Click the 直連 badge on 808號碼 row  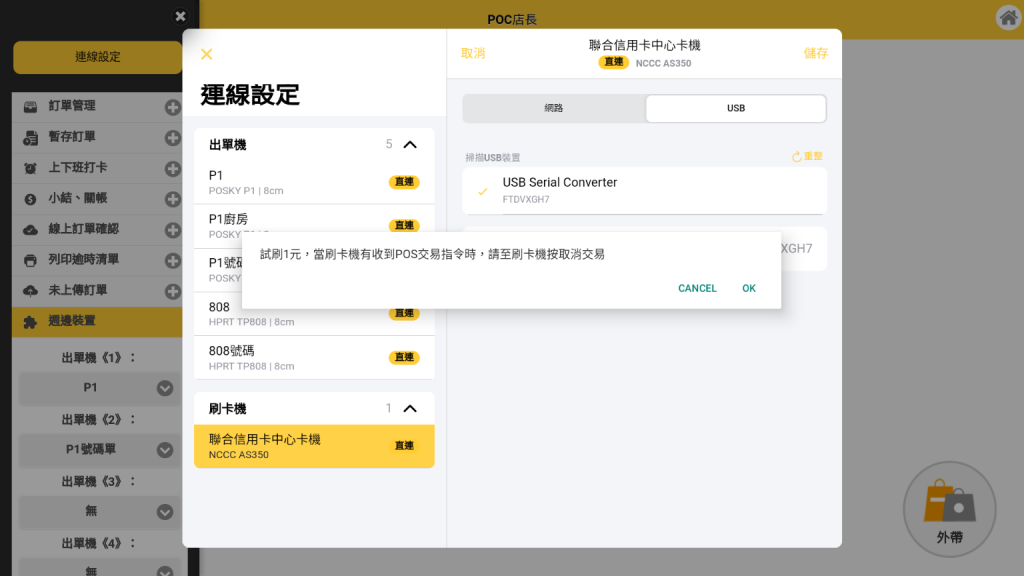[x=404, y=357]
